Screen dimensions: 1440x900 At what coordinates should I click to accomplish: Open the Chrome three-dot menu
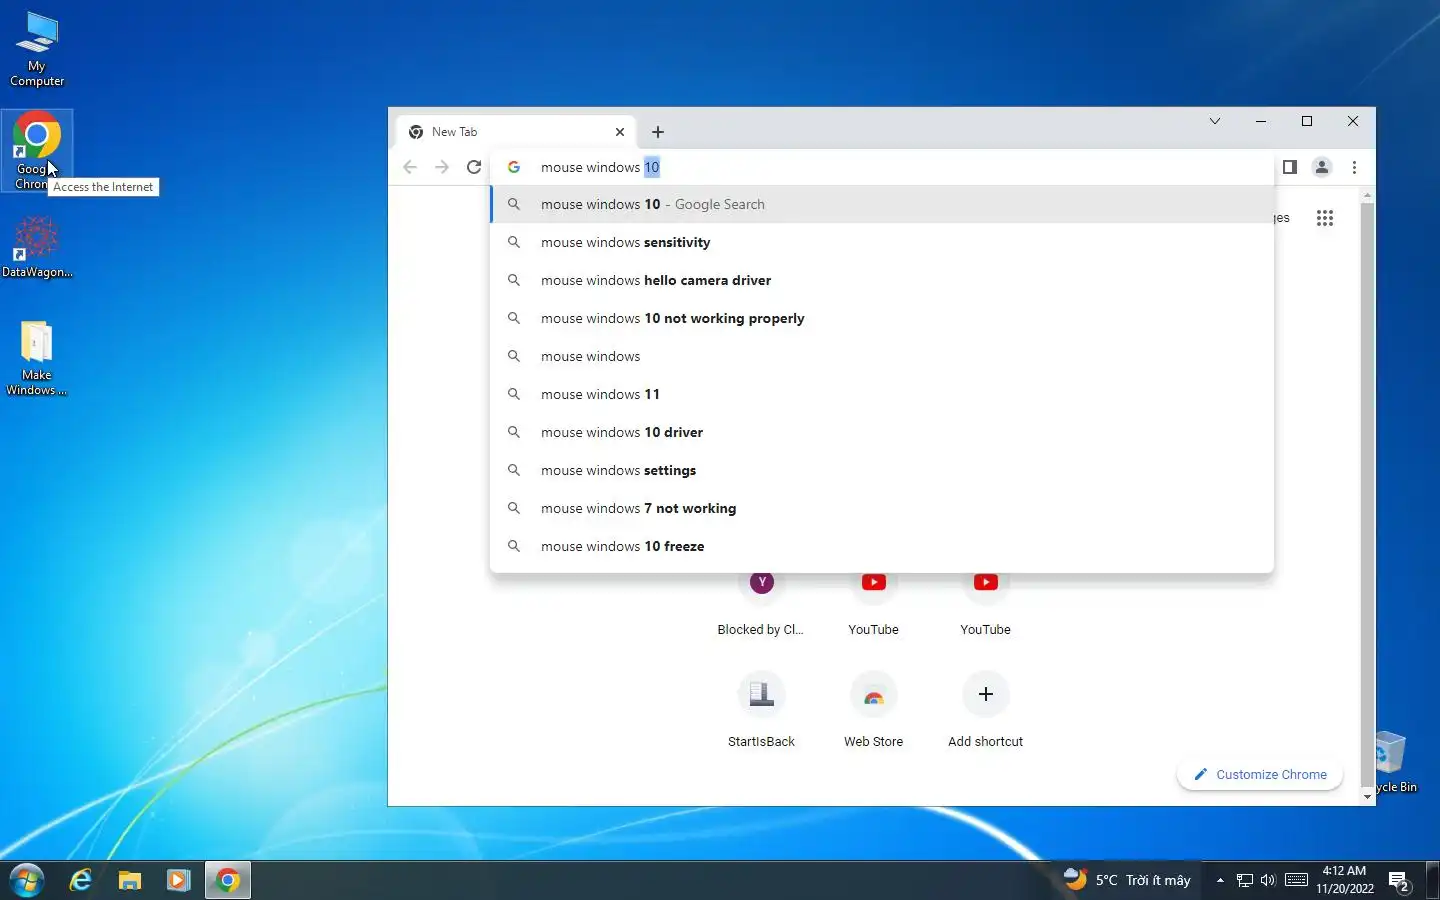(1354, 167)
